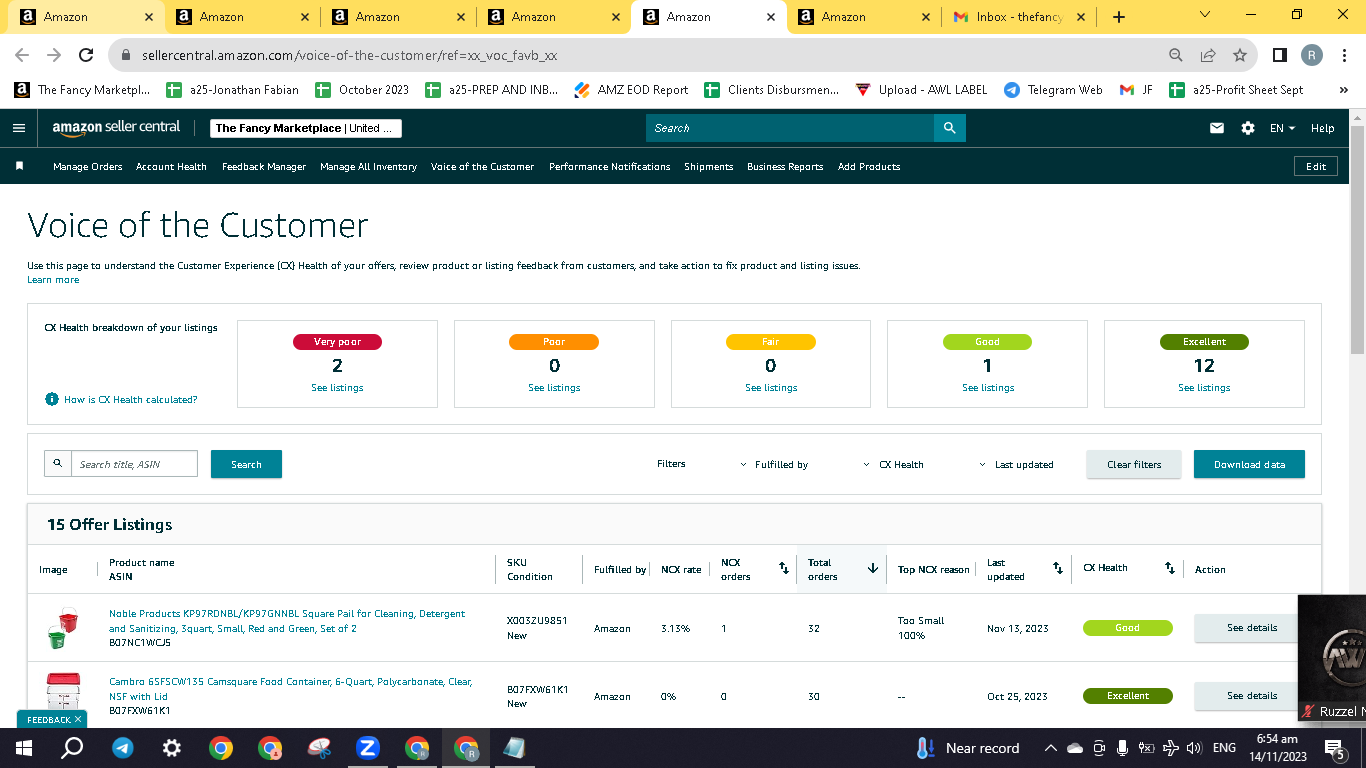
Task: Open the AMZ EOD Report bookmark
Action: click(631, 90)
